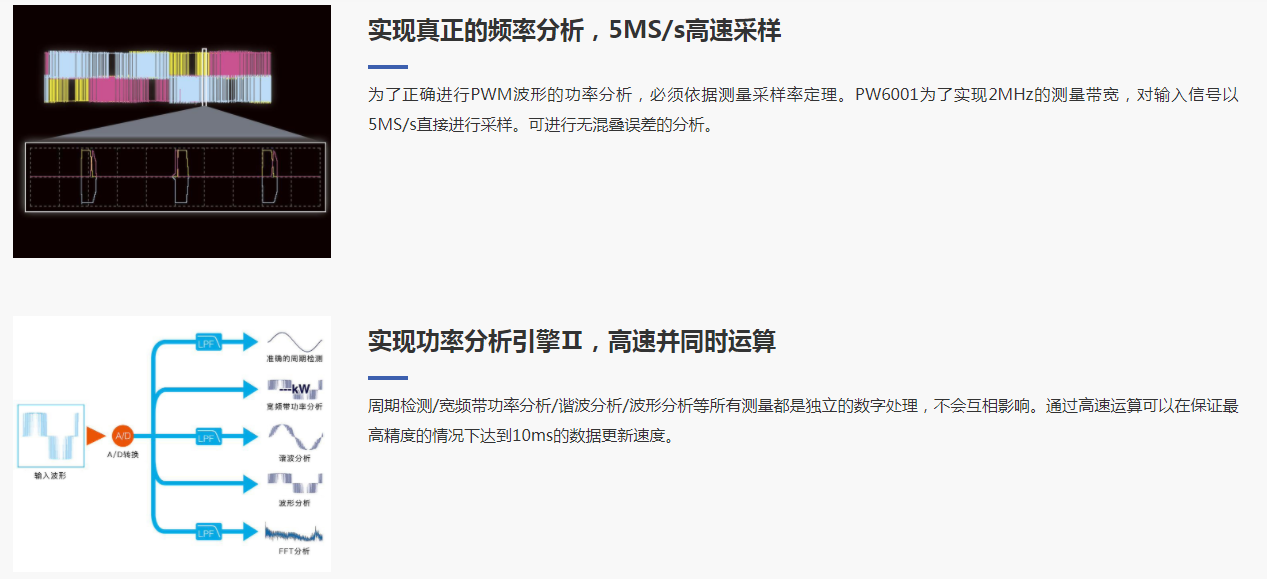Viewport: 1267px width, 579px height.
Task: Click the 波形分析 waveform analysis icon
Action: pos(294,484)
